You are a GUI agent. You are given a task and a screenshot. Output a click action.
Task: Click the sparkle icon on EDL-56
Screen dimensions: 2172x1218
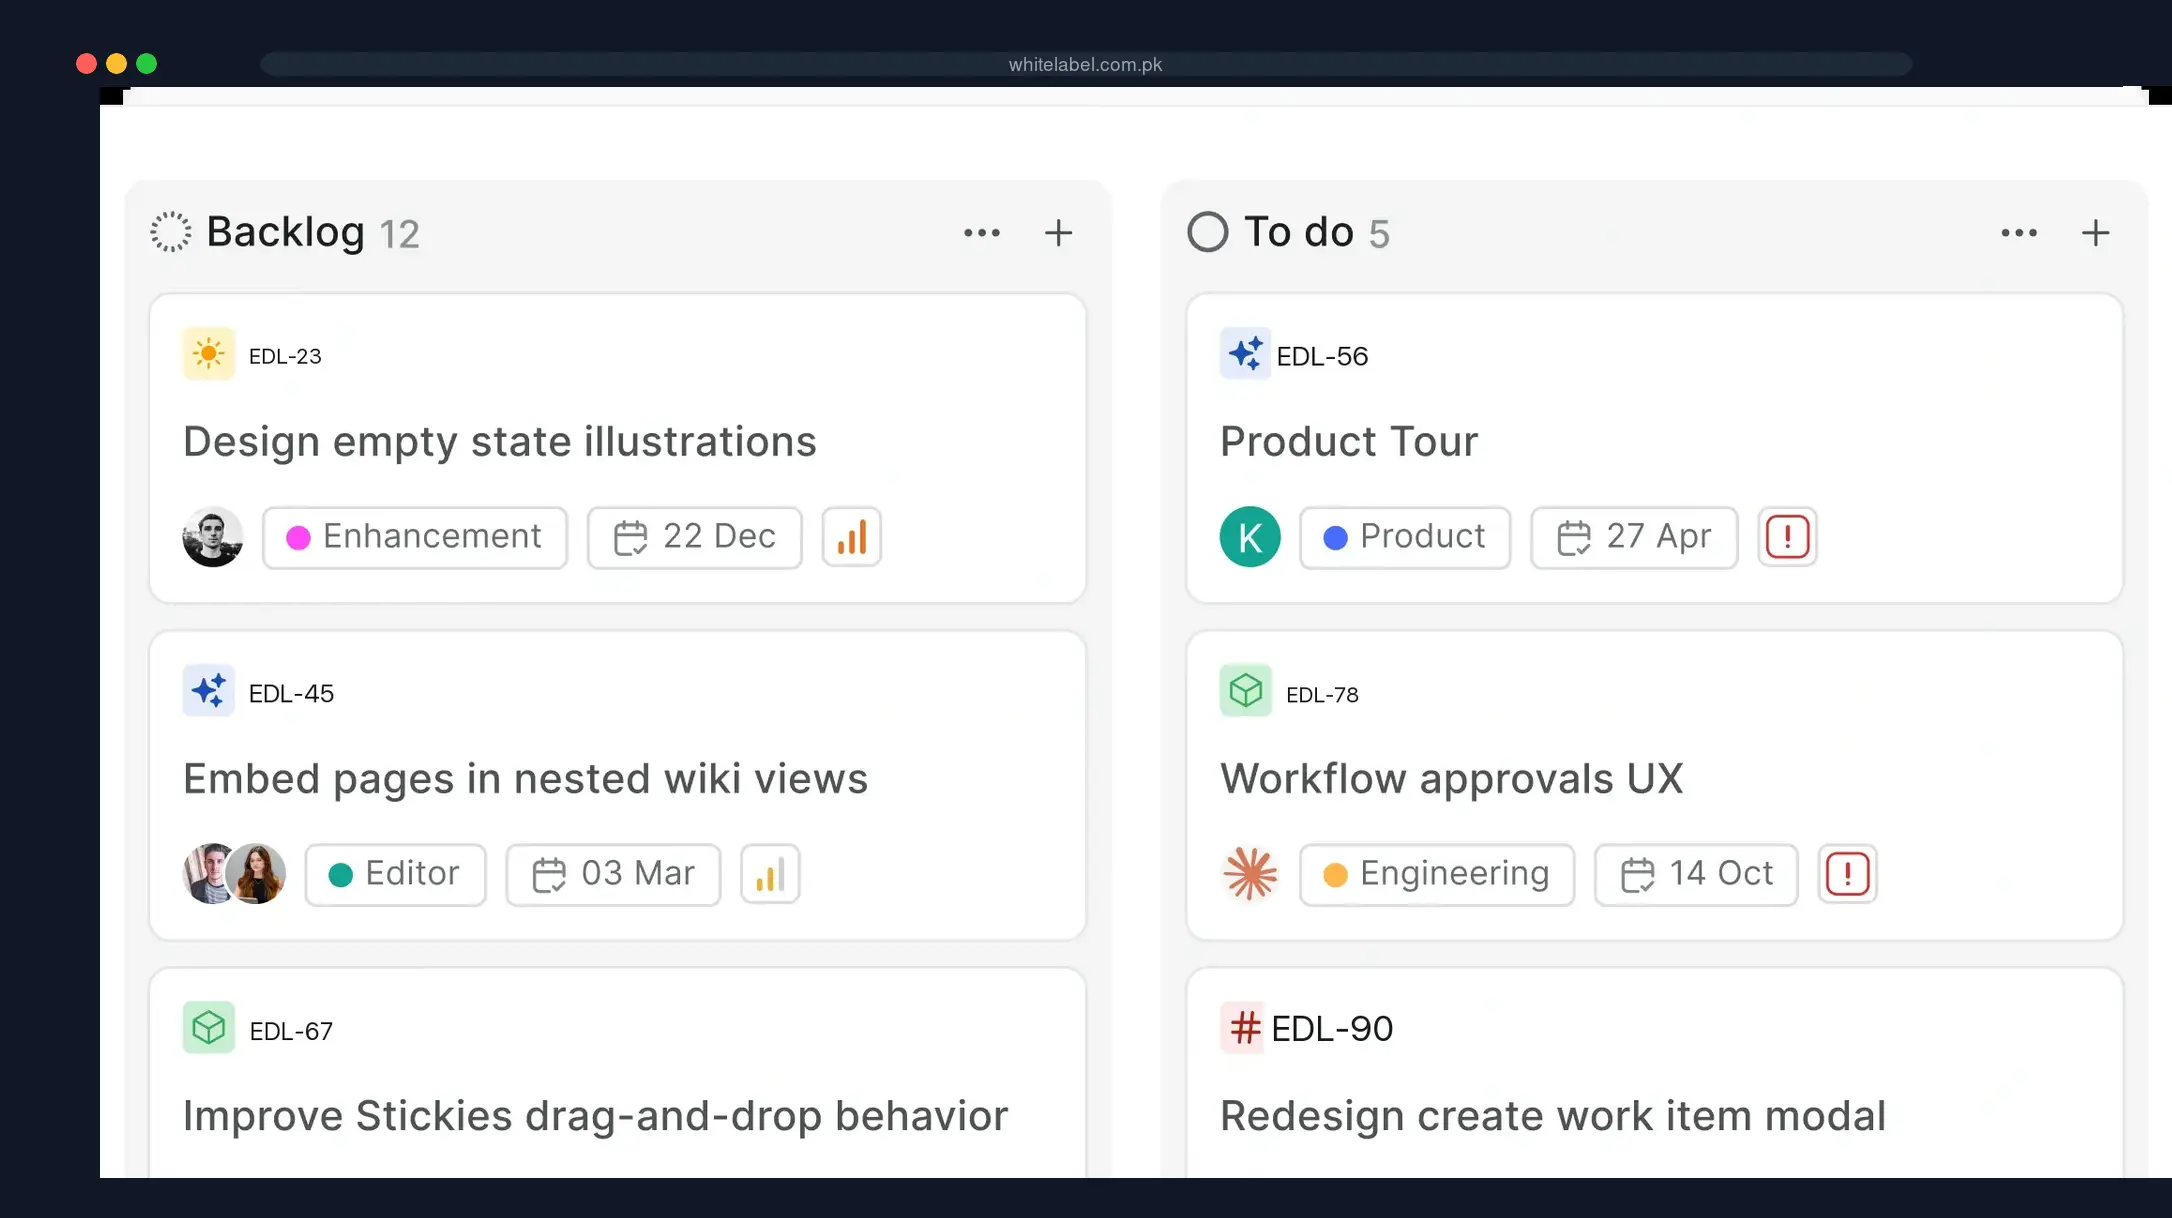(x=1245, y=354)
